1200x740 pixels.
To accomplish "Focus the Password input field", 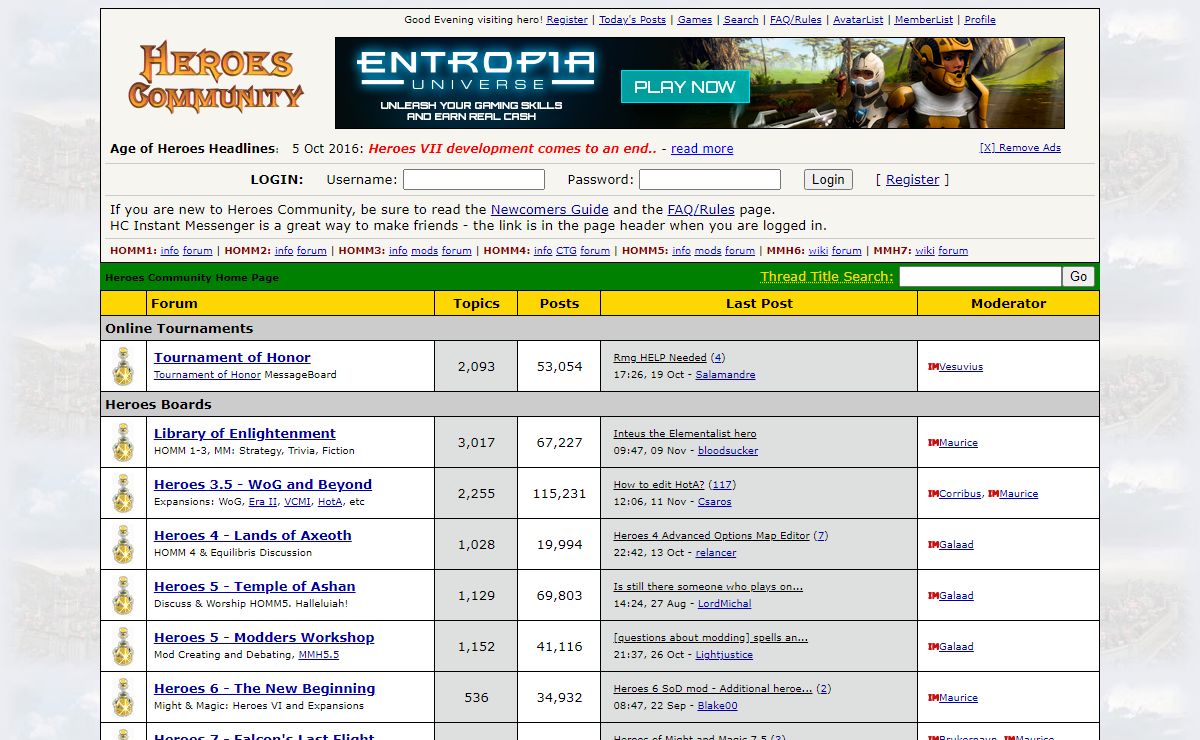I will 710,180.
